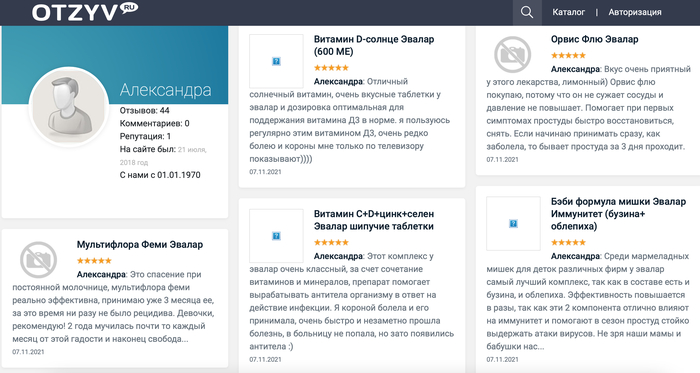700x373 pixels.
Task: Click the no-photo icon for Орвис Флю
Action: tap(512, 54)
